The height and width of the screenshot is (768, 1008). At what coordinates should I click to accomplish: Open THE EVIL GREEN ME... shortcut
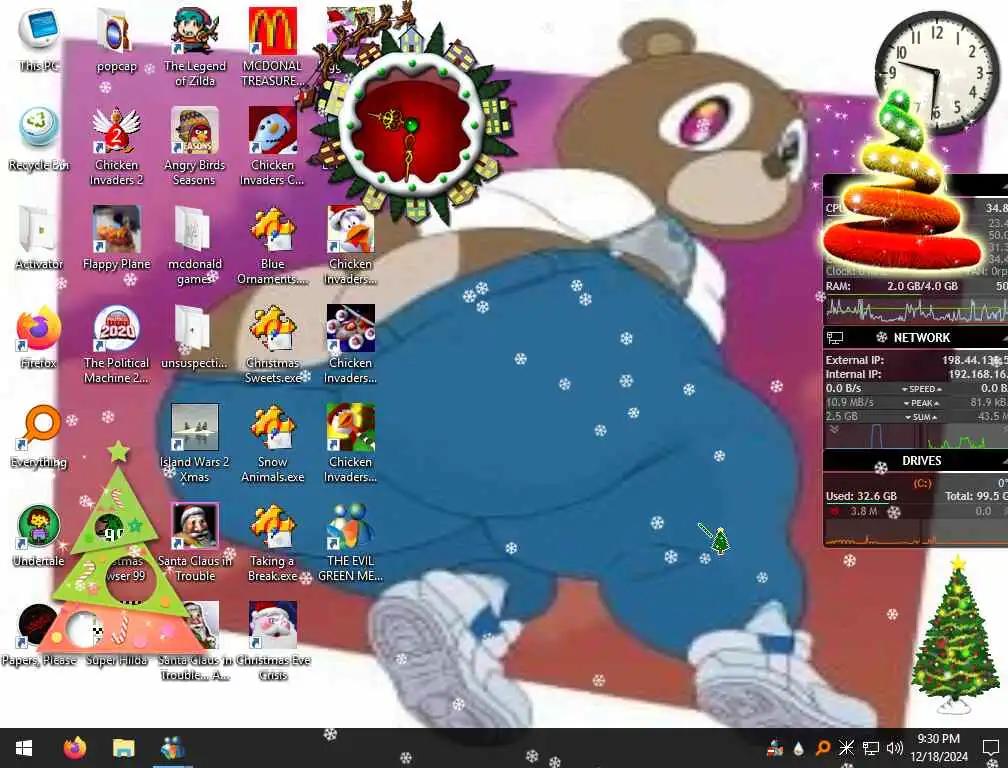pos(350,542)
